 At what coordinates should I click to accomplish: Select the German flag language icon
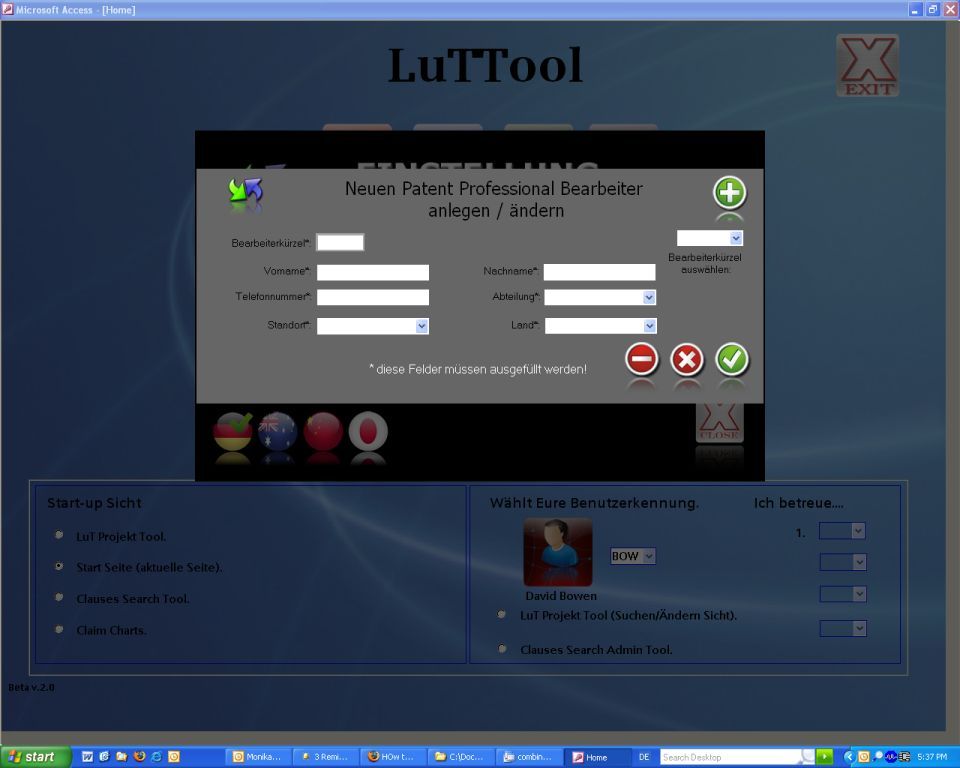pos(233,432)
